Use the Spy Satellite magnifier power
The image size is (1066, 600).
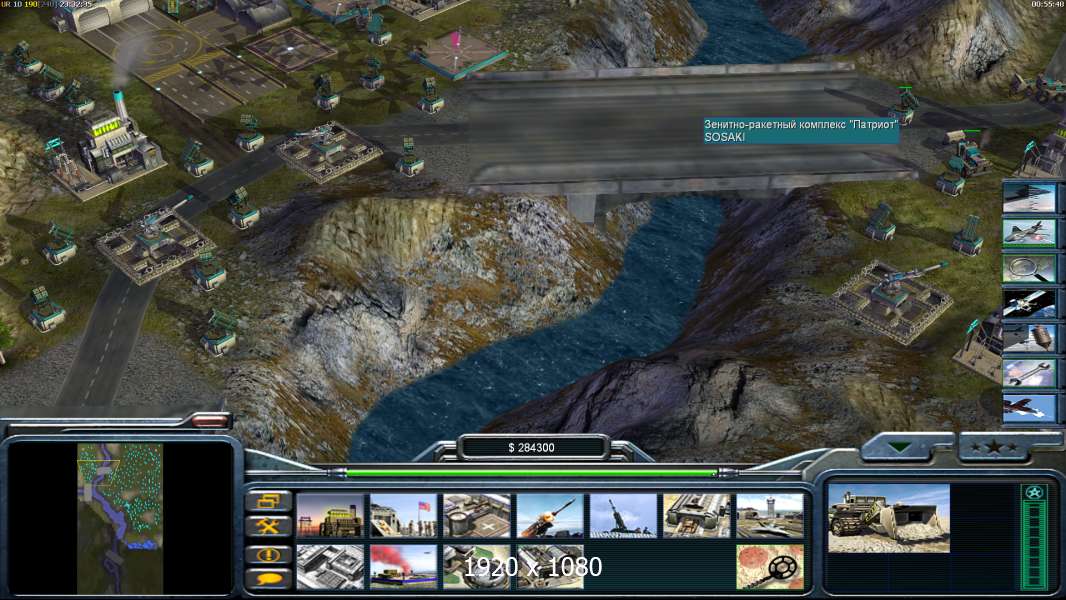(x=1029, y=268)
